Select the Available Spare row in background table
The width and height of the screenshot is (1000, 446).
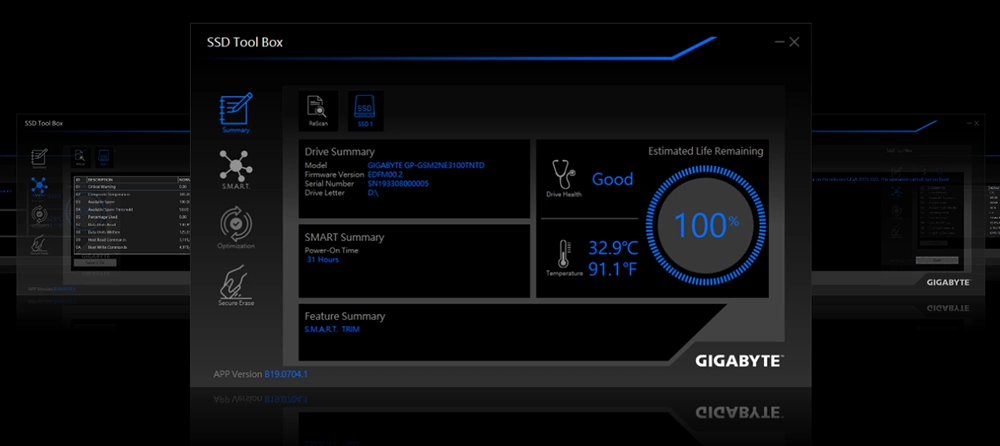point(131,202)
